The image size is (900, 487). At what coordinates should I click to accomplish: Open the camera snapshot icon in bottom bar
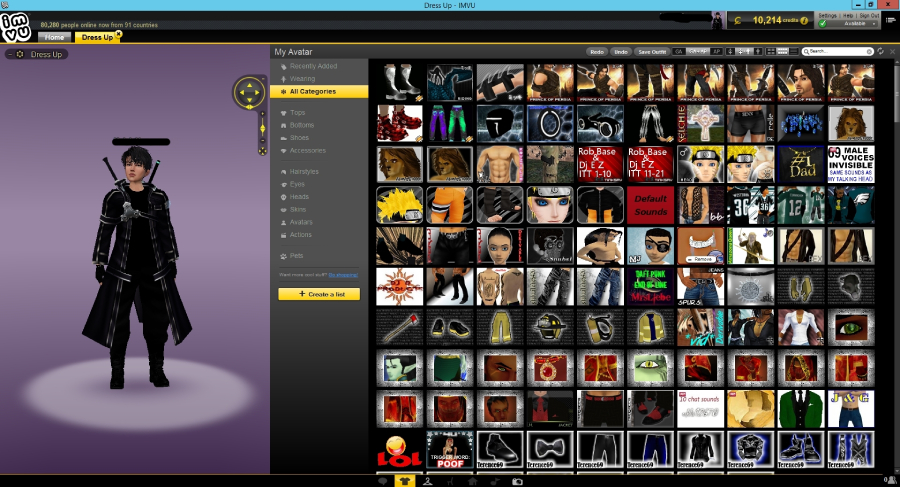(x=517, y=481)
